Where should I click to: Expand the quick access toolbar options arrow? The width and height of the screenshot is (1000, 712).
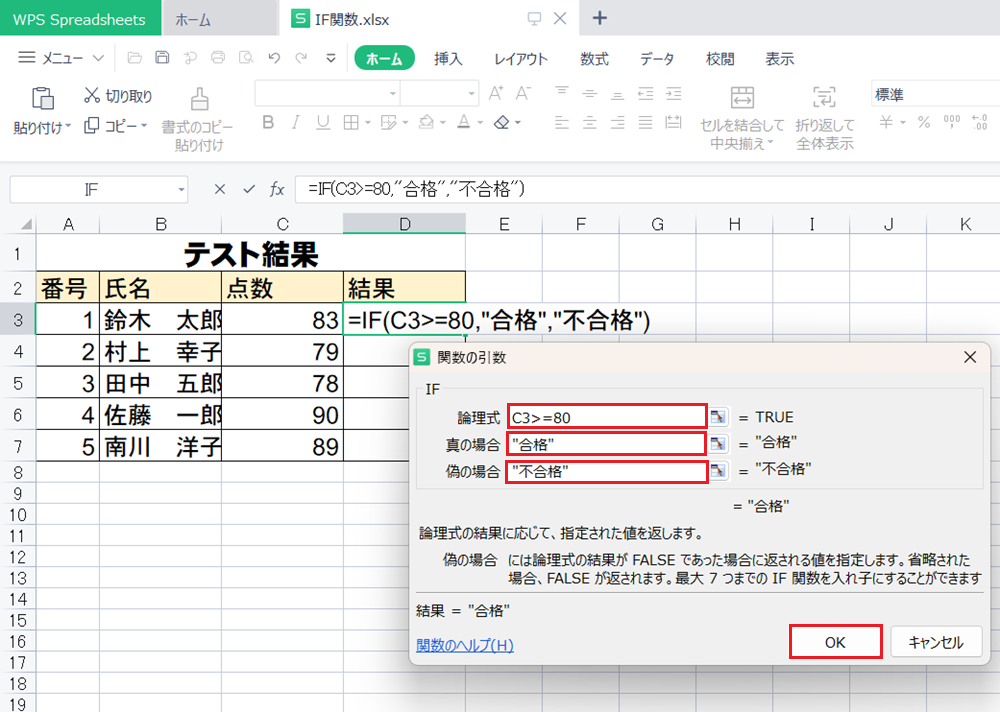(x=330, y=58)
